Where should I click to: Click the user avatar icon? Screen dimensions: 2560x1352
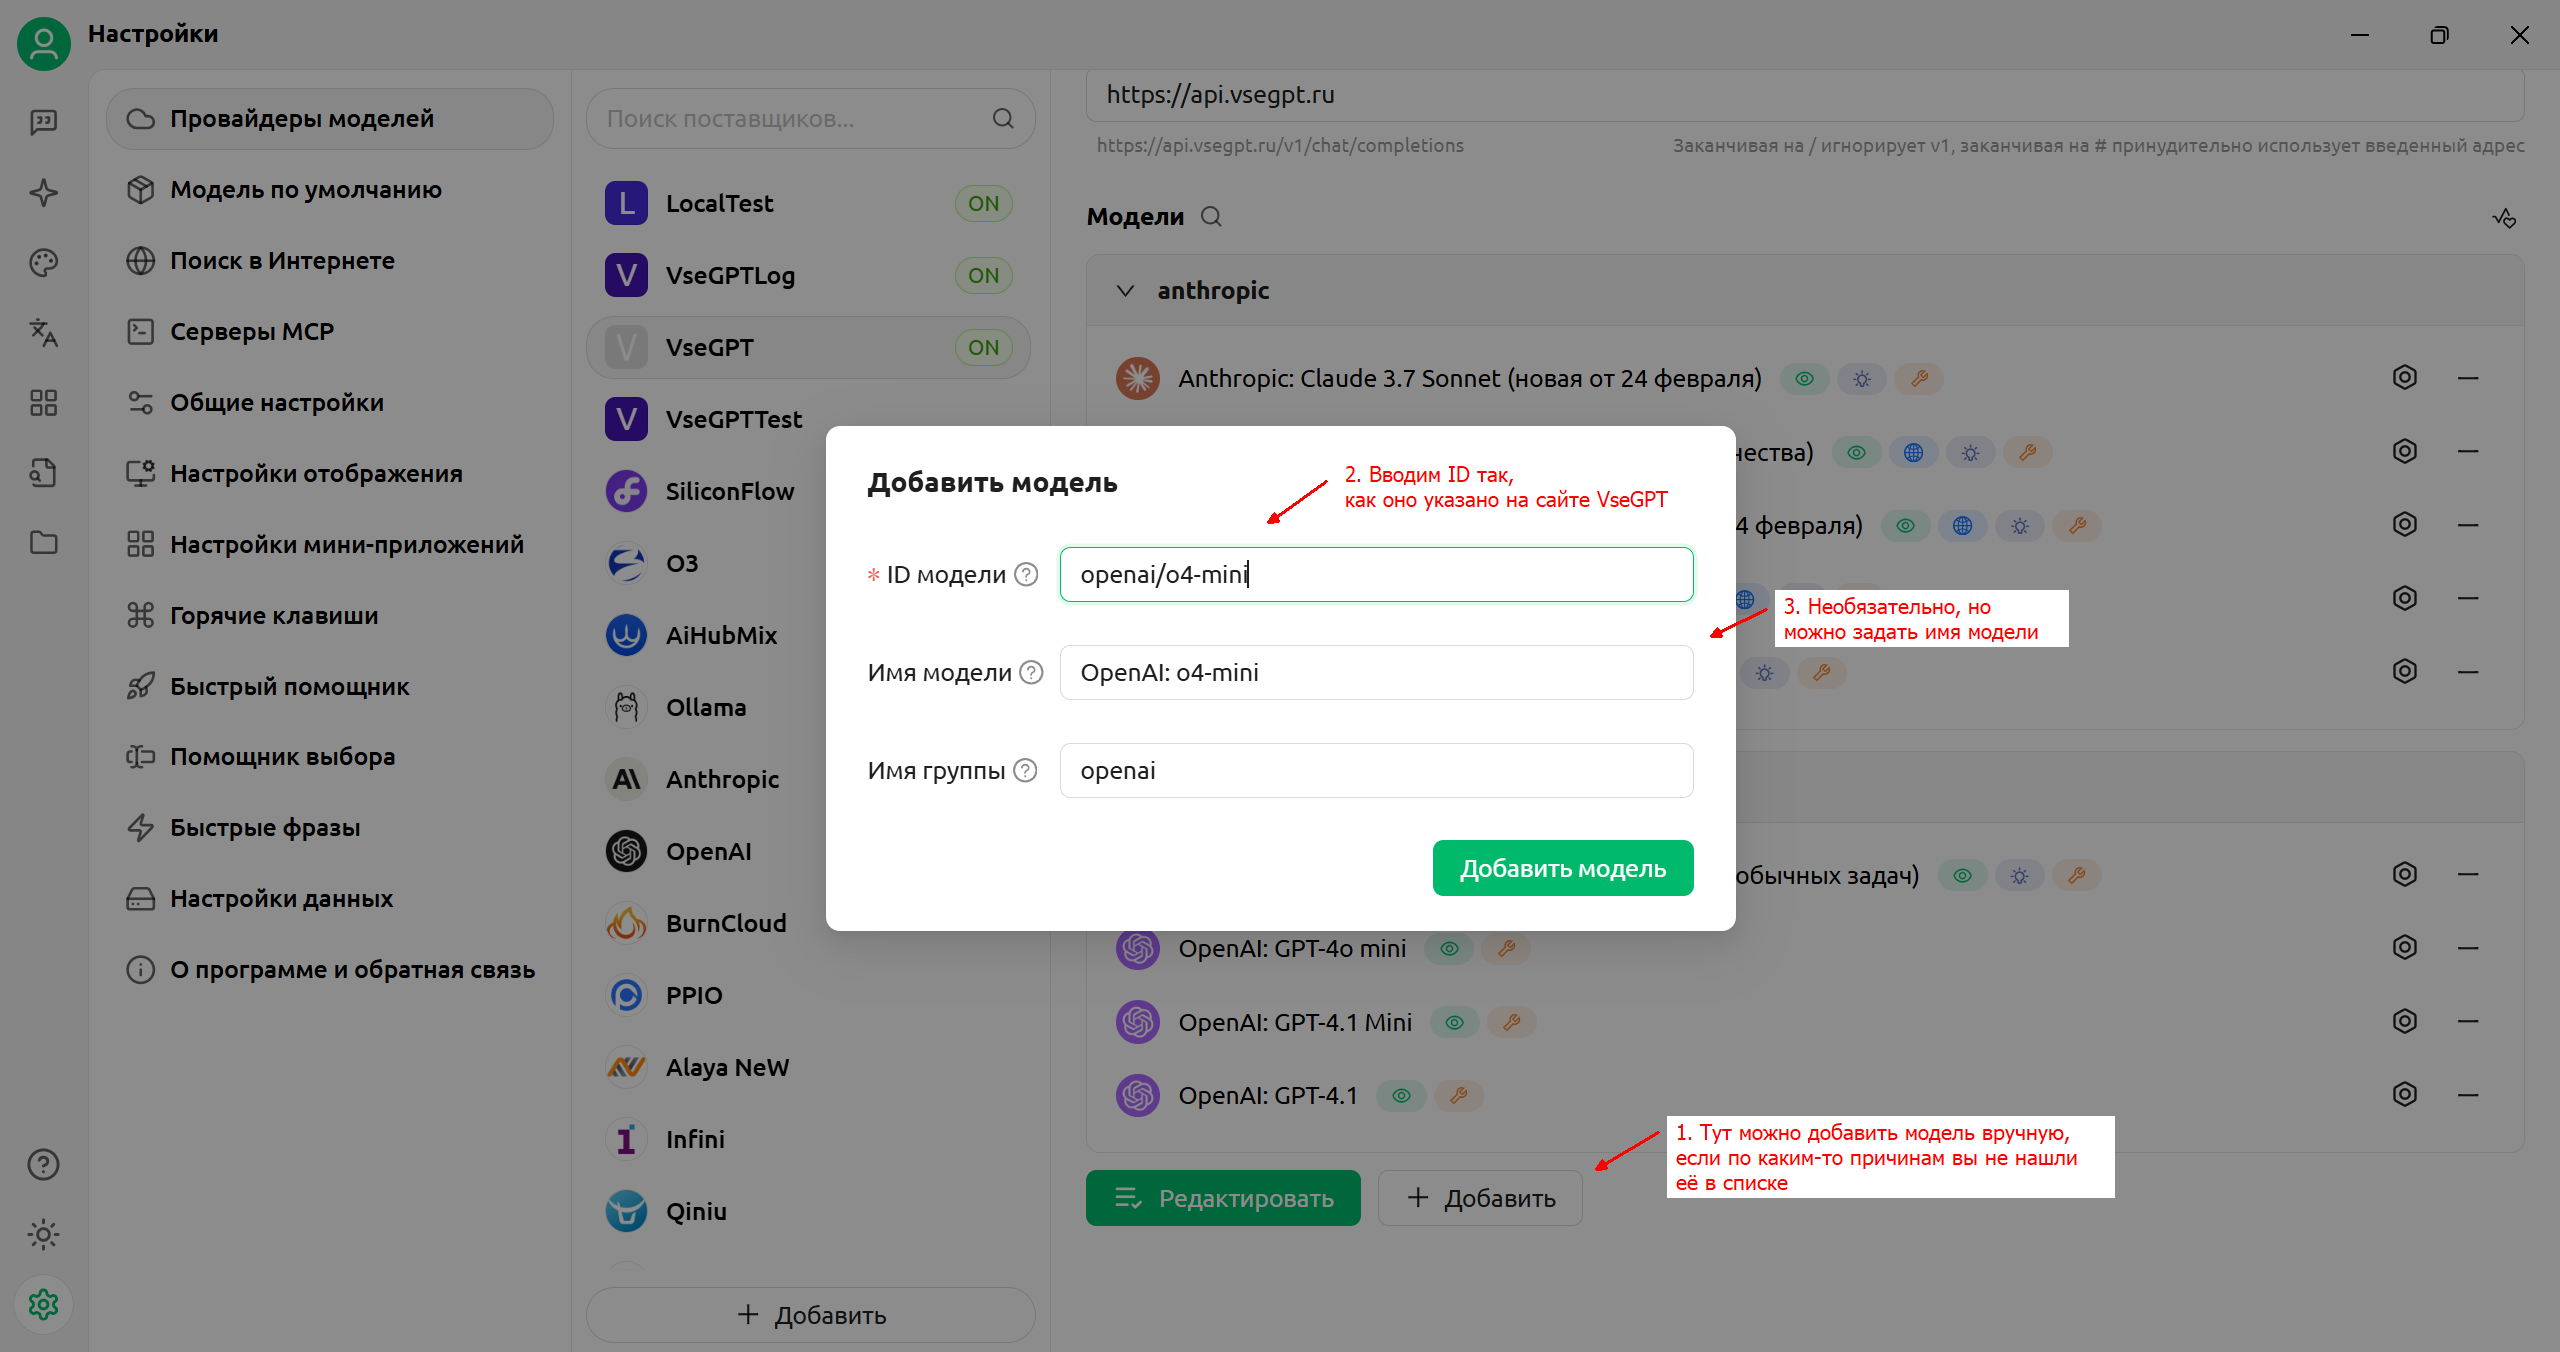tap(43, 43)
